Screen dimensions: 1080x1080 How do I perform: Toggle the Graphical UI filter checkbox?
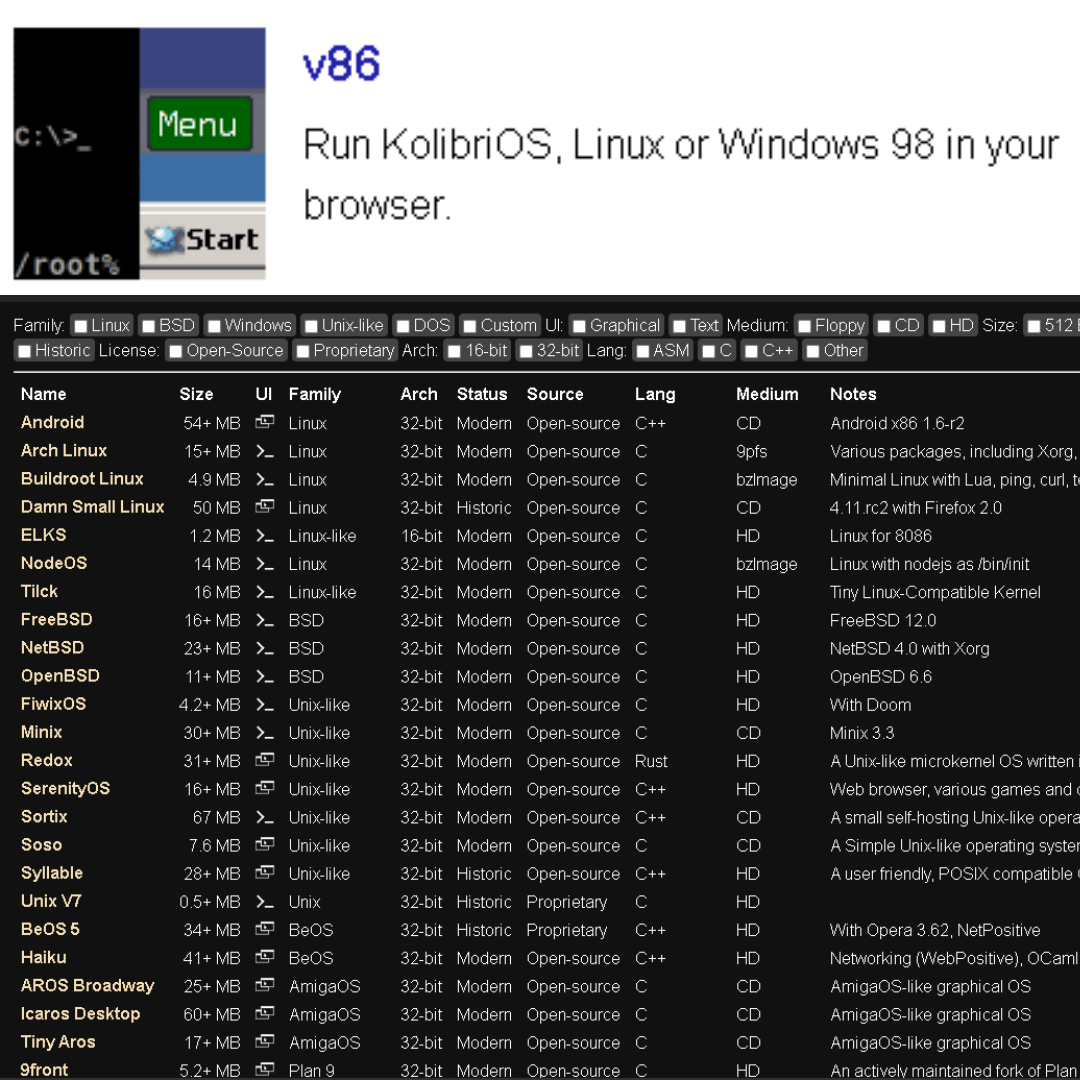point(579,326)
